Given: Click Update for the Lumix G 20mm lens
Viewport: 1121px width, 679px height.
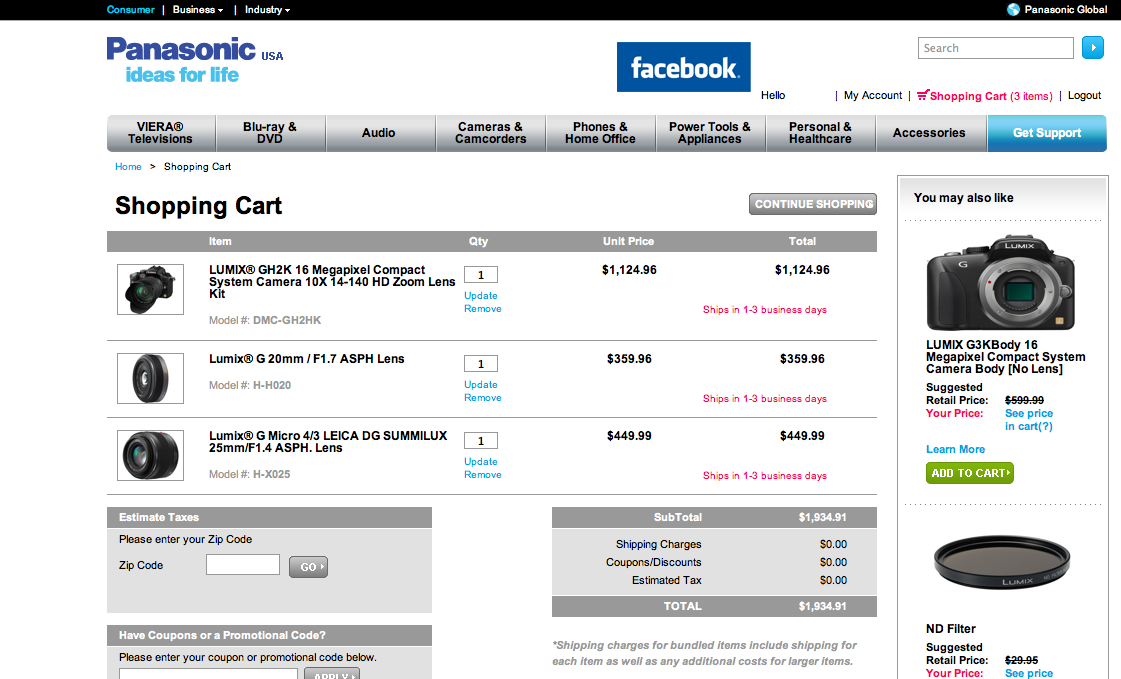Looking at the screenshot, I should [x=480, y=385].
